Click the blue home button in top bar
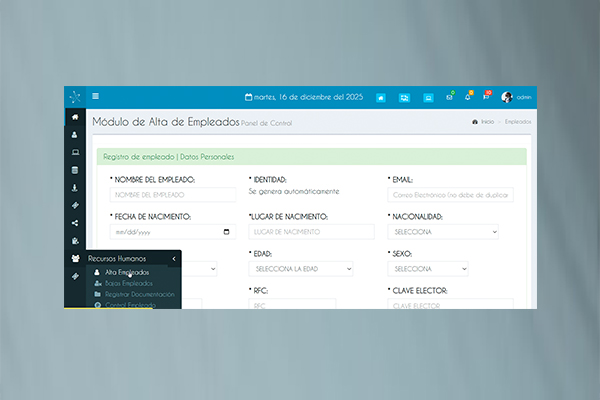 pyautogui.click(x=381, y=97)
